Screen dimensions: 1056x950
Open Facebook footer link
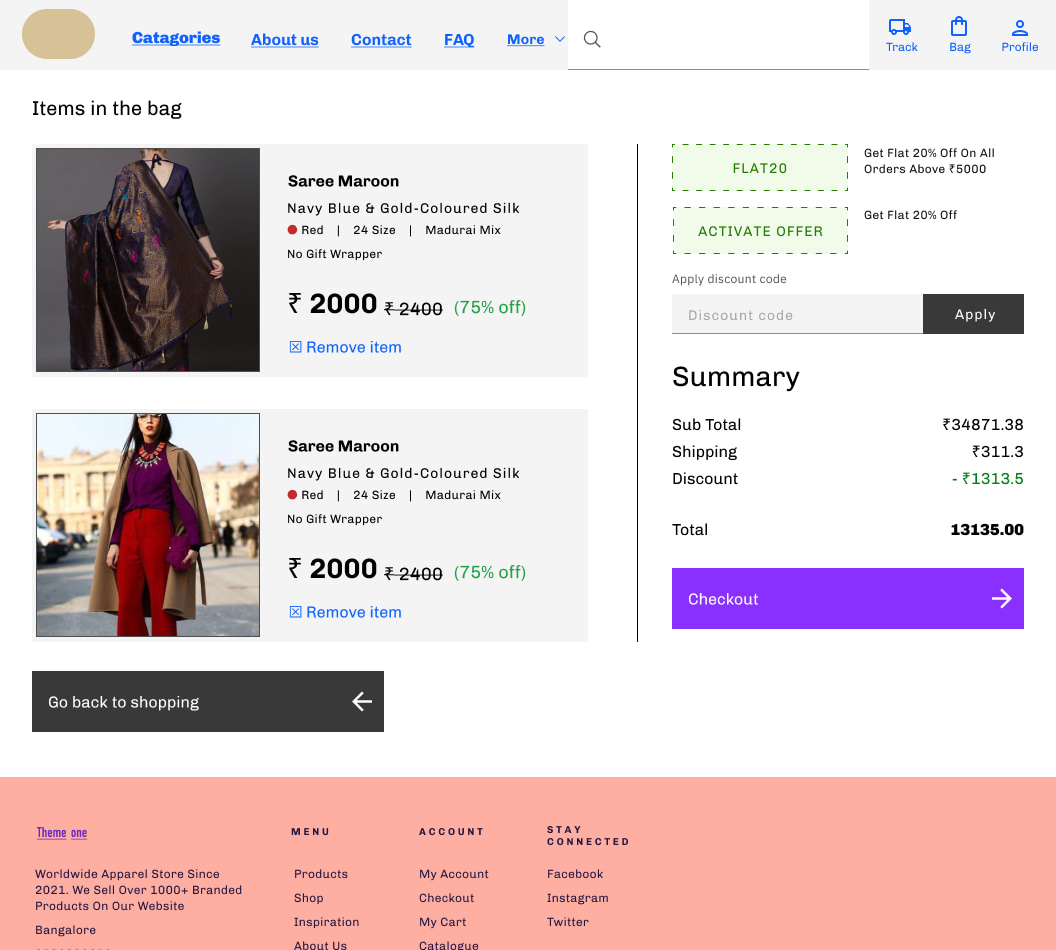click(574, 874)
